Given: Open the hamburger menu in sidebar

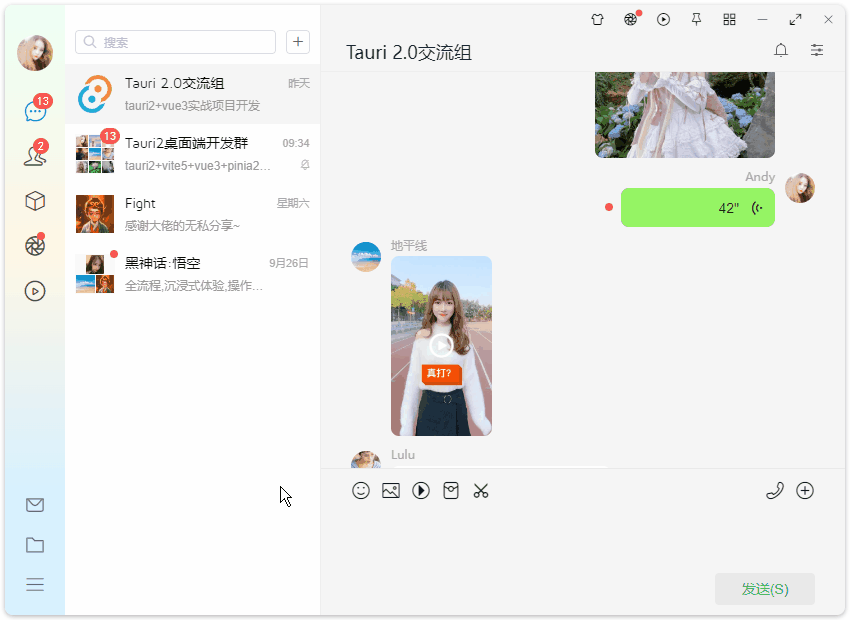Looking at the screenshot, I should click(35, 585).
